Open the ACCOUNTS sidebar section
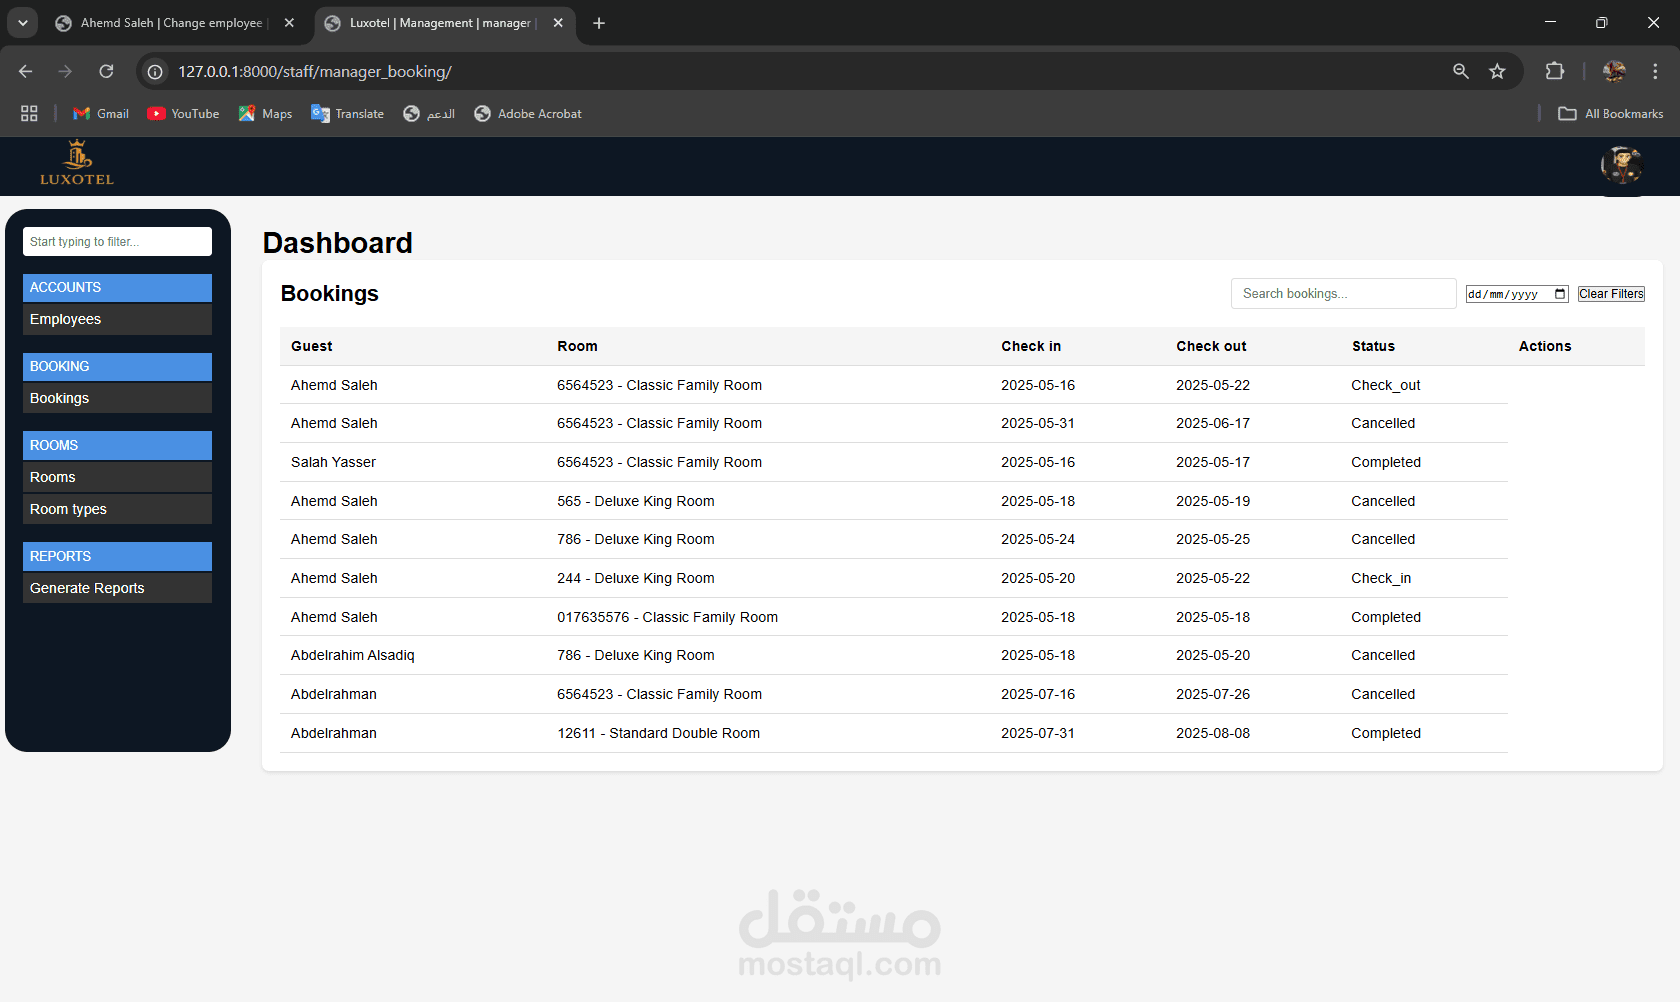The width and height of the screenshot is (1680, 1002). point(117,288)
